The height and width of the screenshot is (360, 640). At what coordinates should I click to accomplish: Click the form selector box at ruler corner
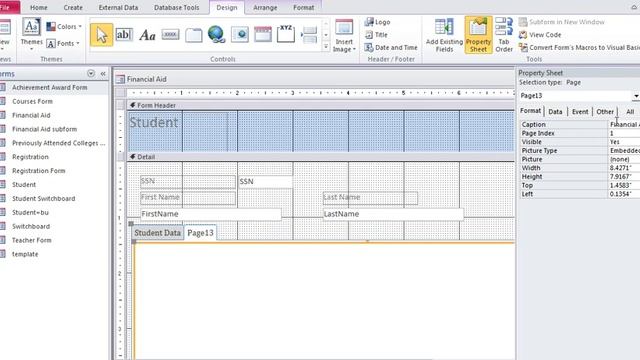[121, 93]
